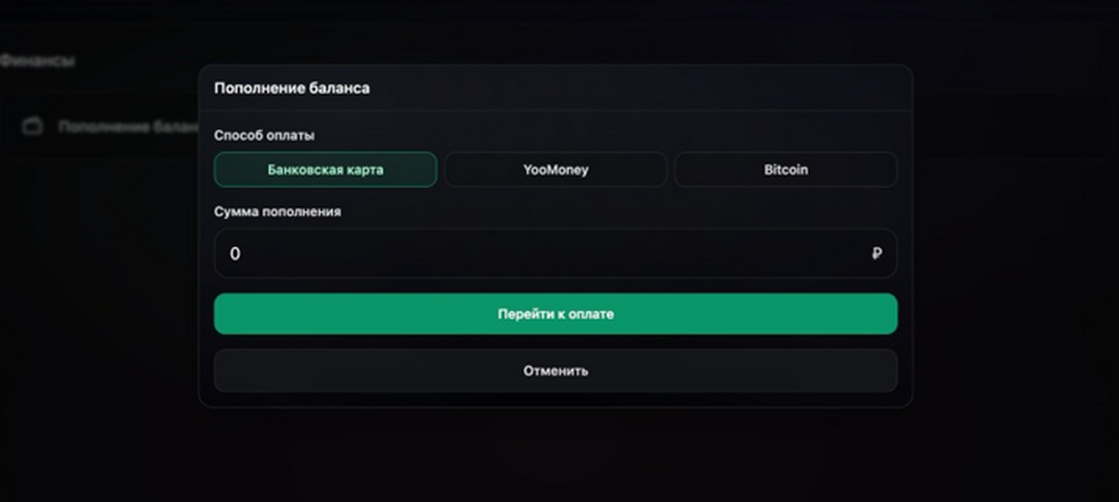1119x502 pixels.
Task: Click the Сумма пополнения label text
Action: pos(277,212)
